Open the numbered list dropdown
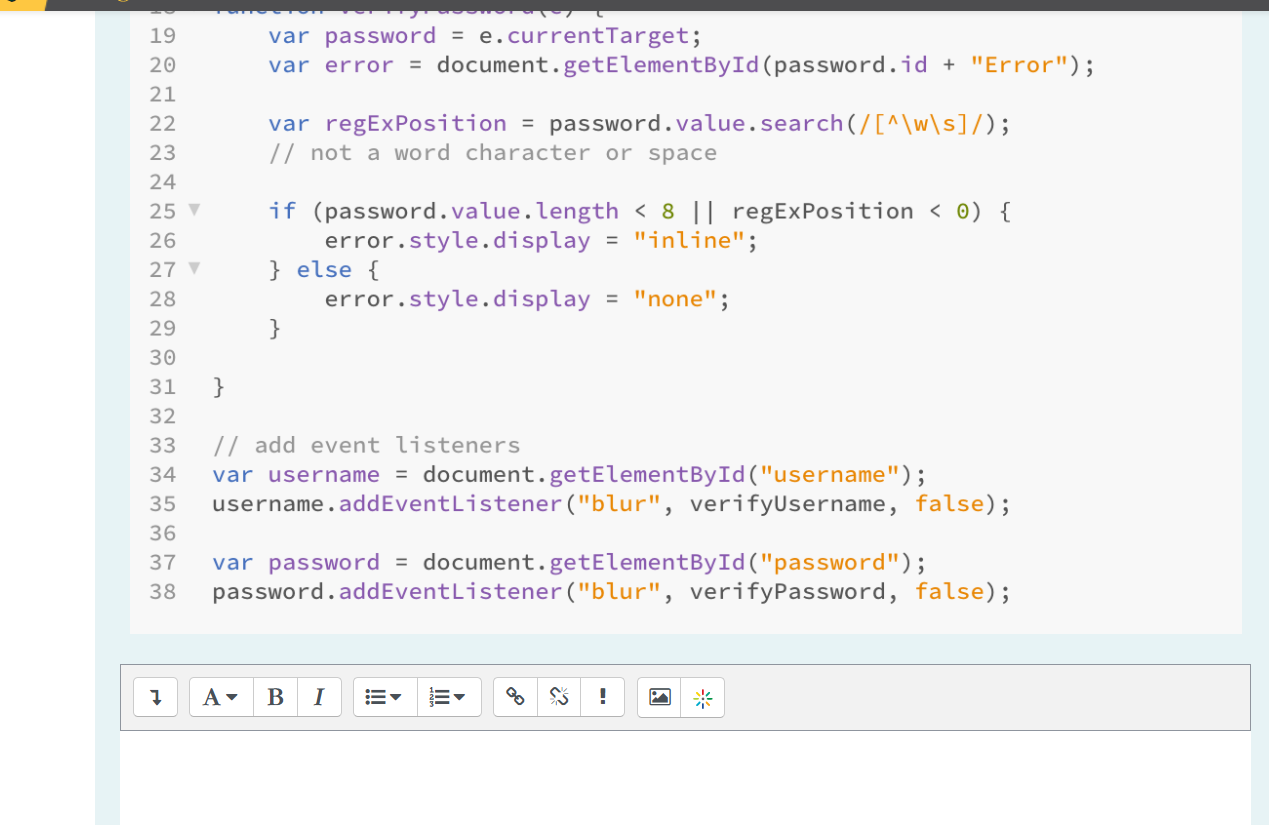The height and width of the screenshot is (825, 1269). (x=449, y=697)
